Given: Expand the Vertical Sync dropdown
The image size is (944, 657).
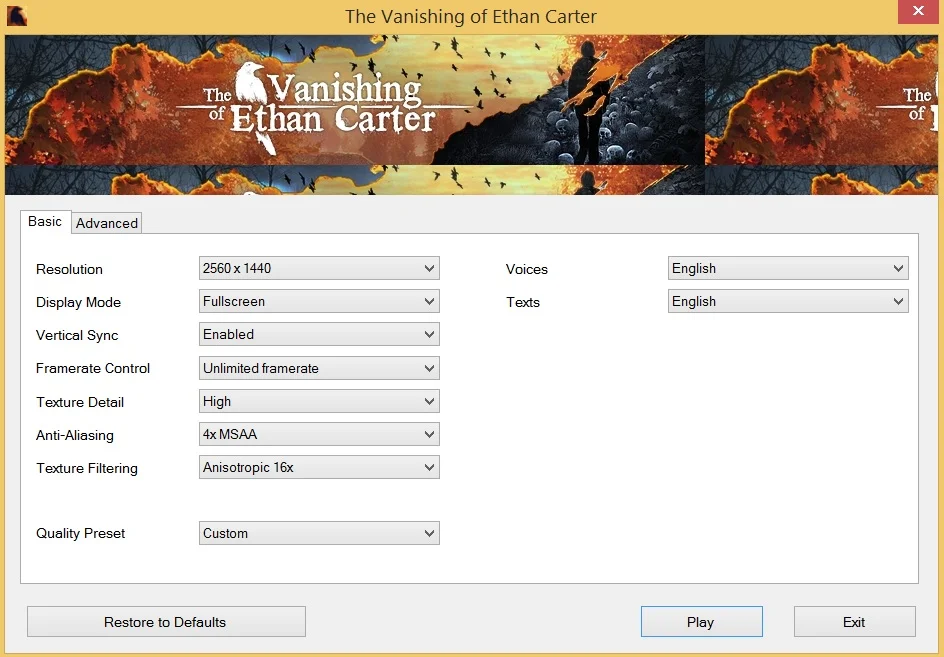Looking at the screenshot, I should click(319, 334).
